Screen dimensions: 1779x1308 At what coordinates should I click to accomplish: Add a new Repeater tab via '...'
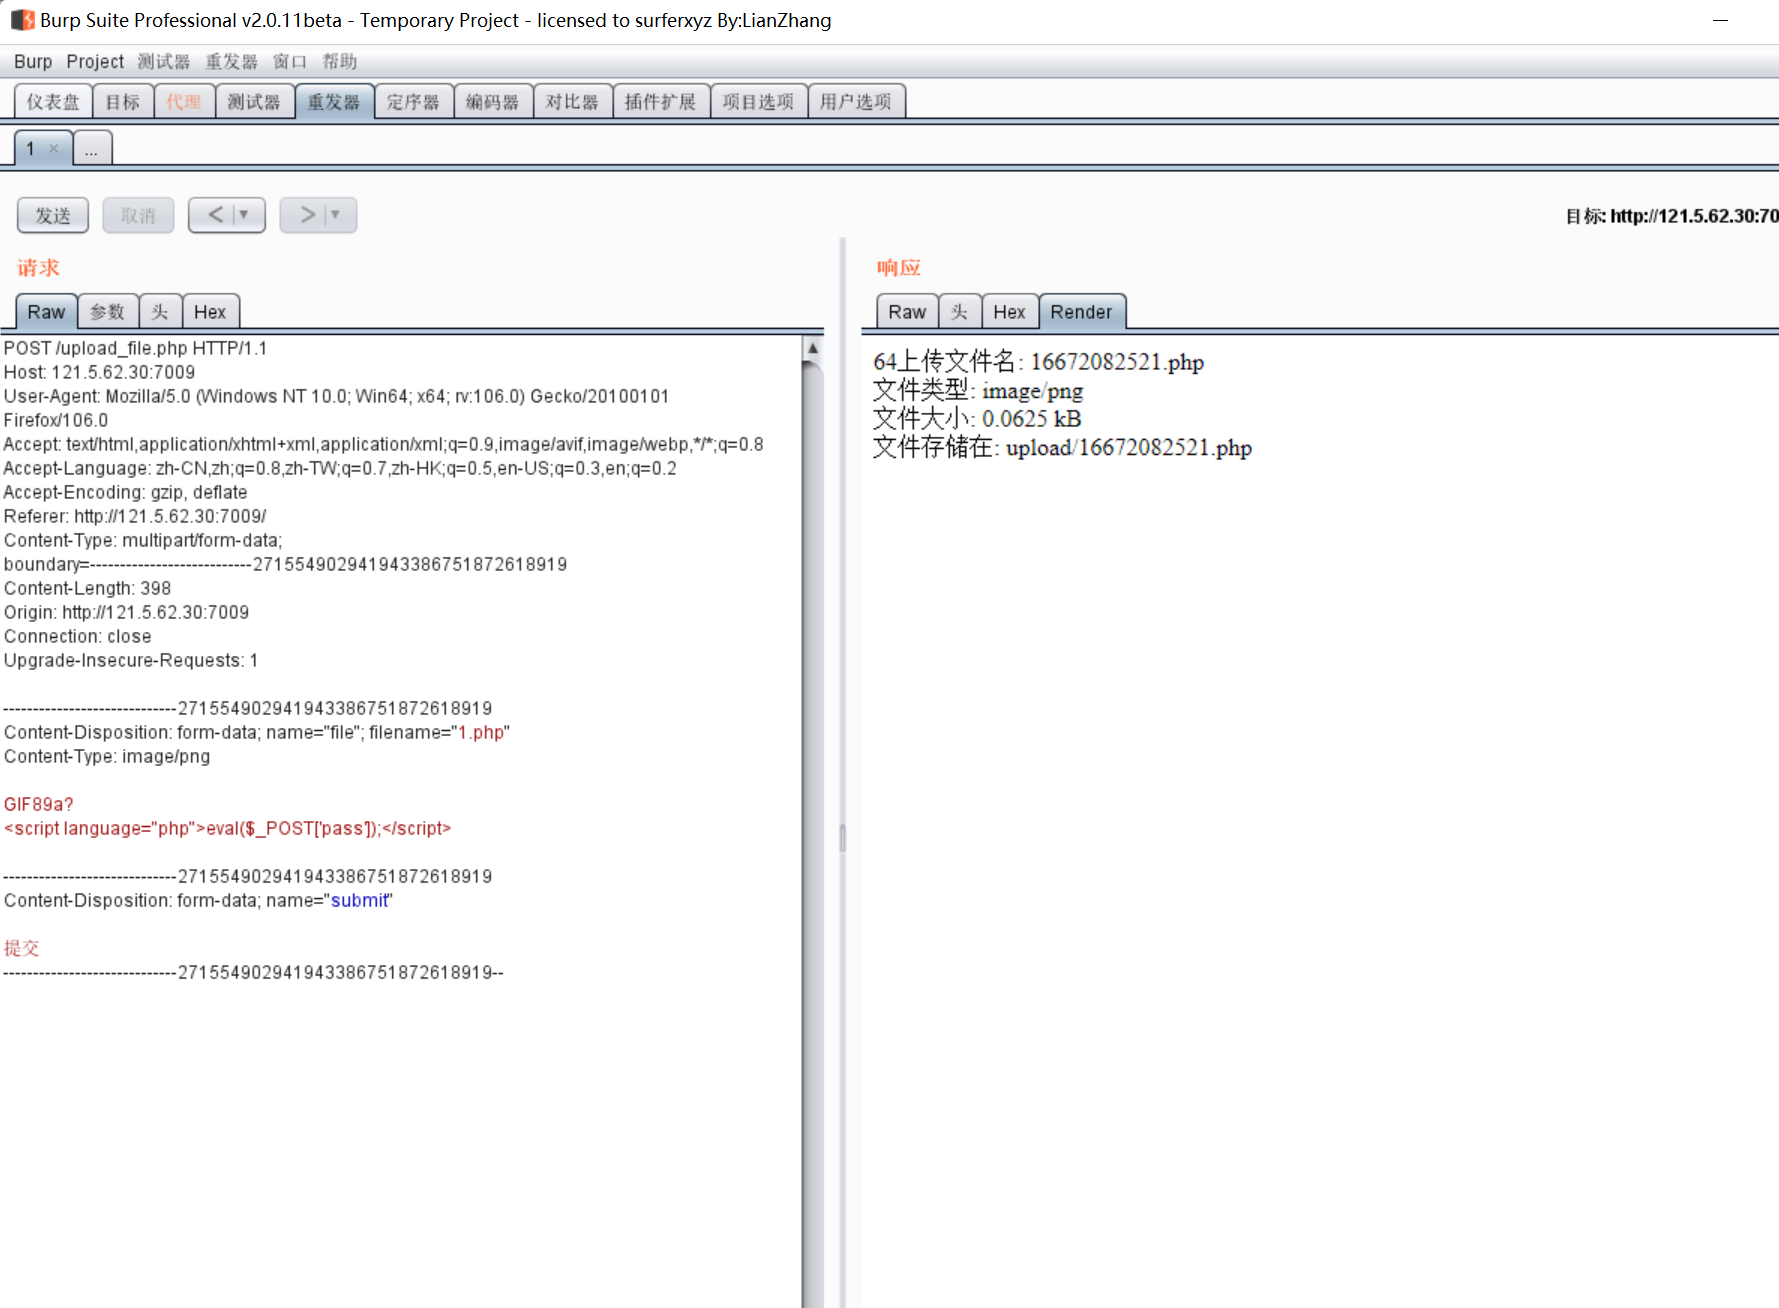click(x=92, y=149)
